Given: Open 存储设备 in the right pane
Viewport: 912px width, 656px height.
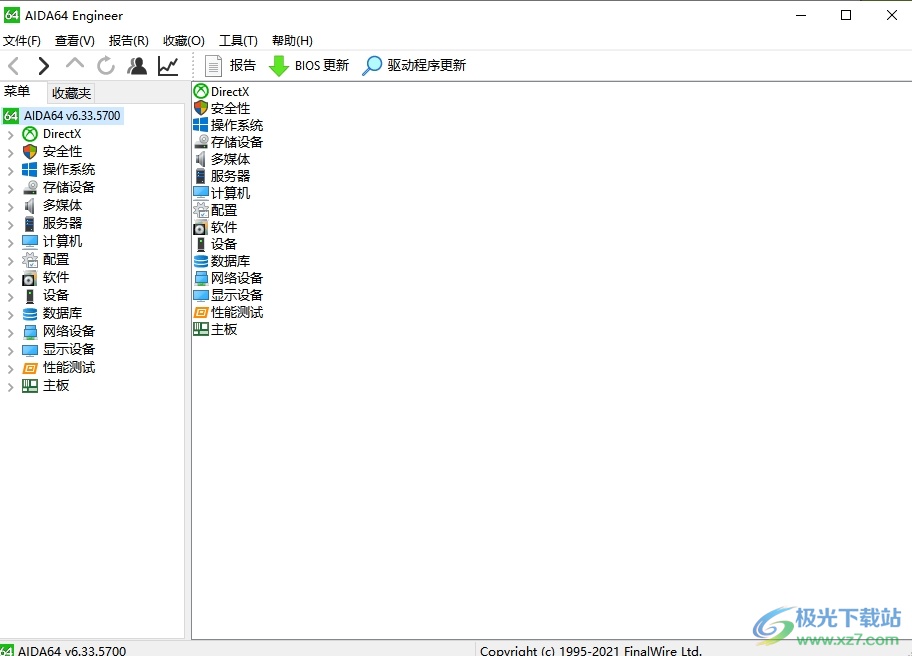Looking at the screenshot, I should point(228,142).
